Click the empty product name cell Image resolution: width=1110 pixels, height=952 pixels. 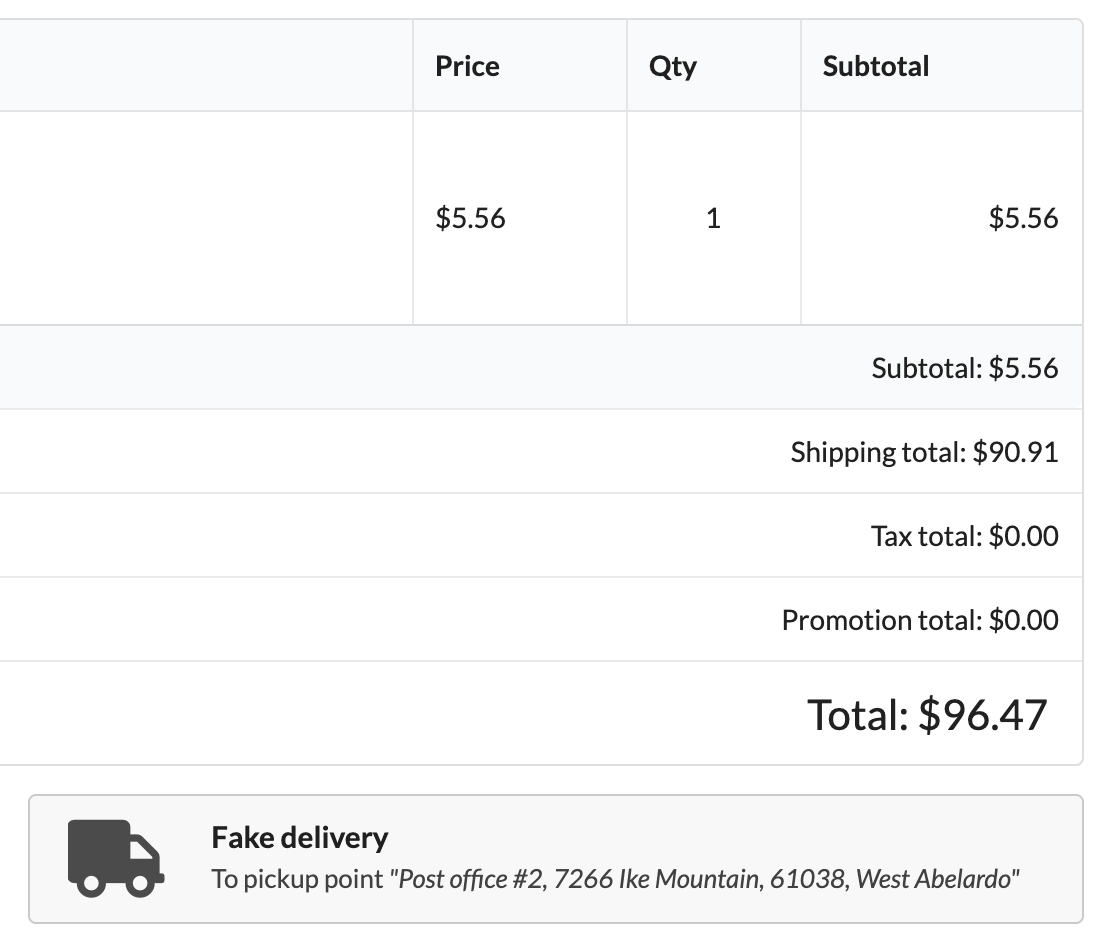pos(200,218)
